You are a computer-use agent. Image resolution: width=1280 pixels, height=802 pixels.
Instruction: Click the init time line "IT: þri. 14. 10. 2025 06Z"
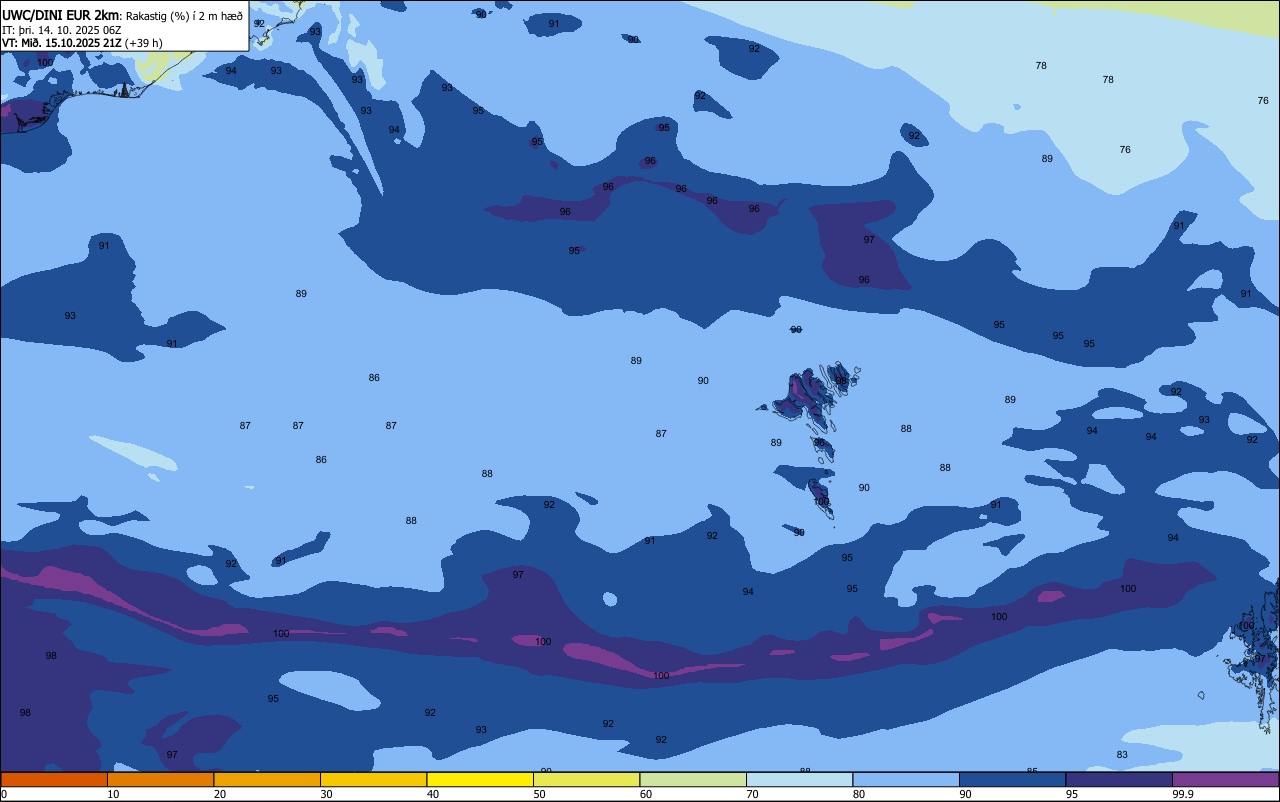point(62,30)
